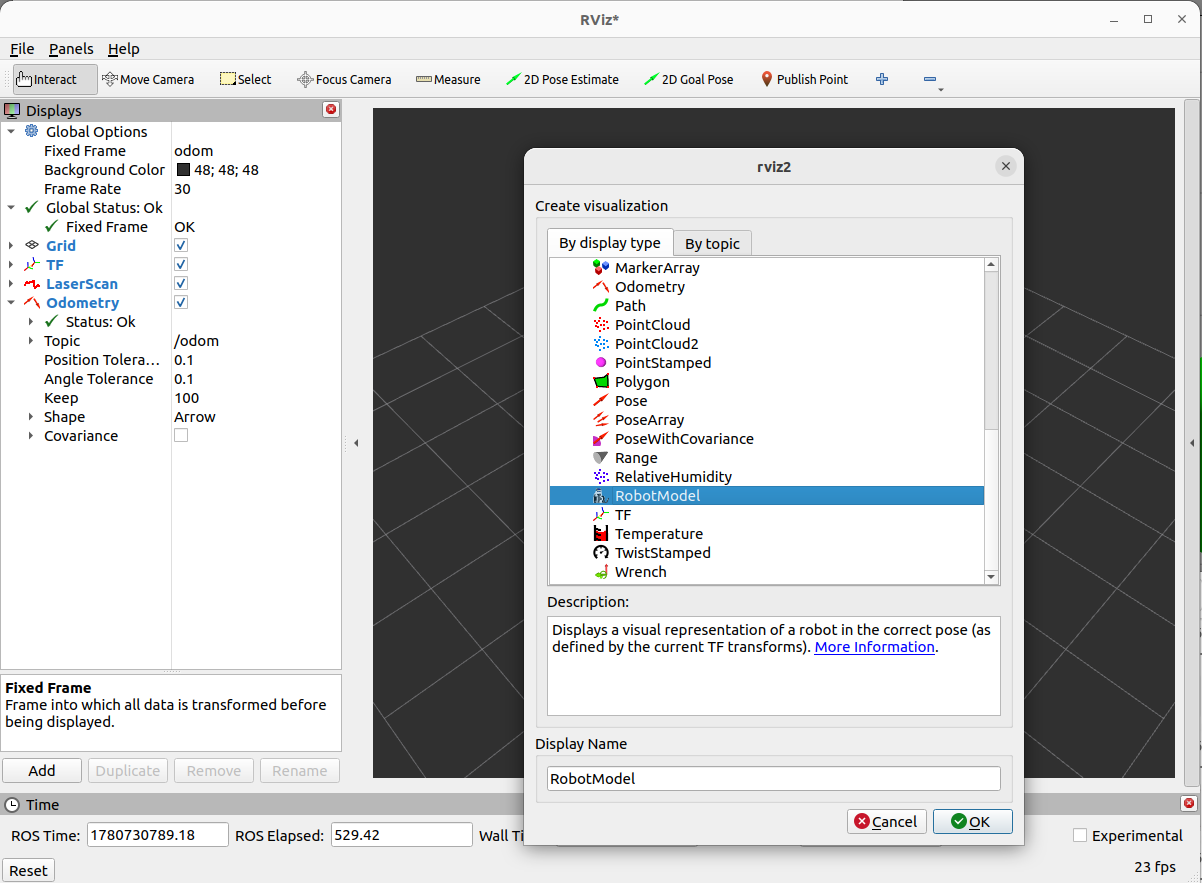
Task: Toggle the LaserScan display checkbox
Action: point(181,284)
